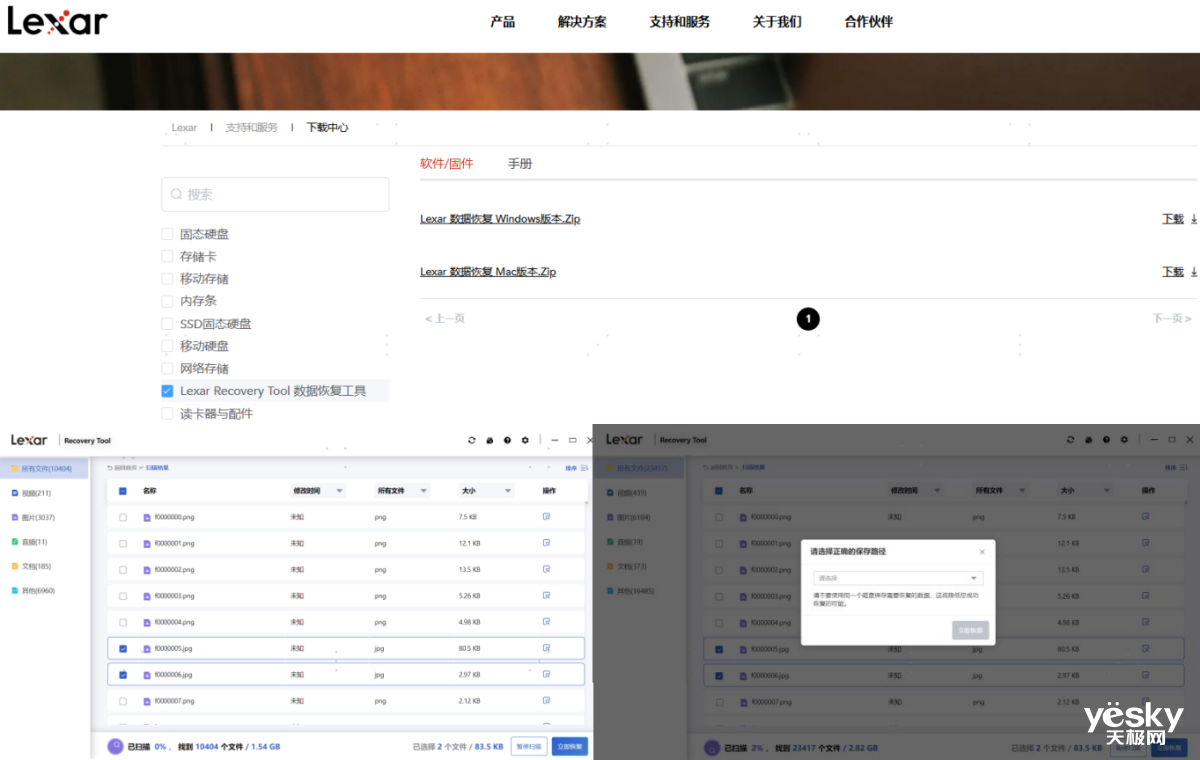Tick f0000000.png checkbox in left Recovery window
Screen dimensions: 1200x760
pyautogui.click(x=123, y=517)
